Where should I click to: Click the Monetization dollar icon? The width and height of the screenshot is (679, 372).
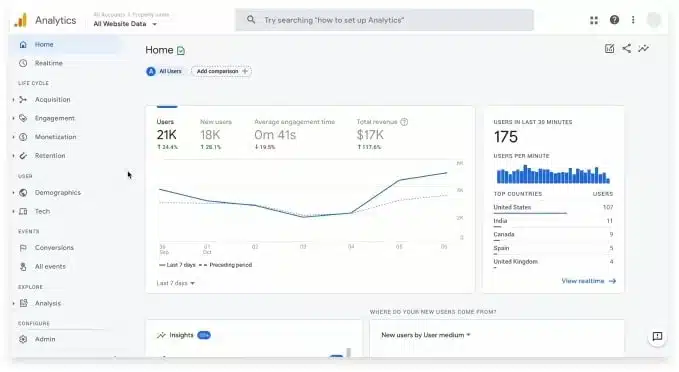tap(23, 137)
